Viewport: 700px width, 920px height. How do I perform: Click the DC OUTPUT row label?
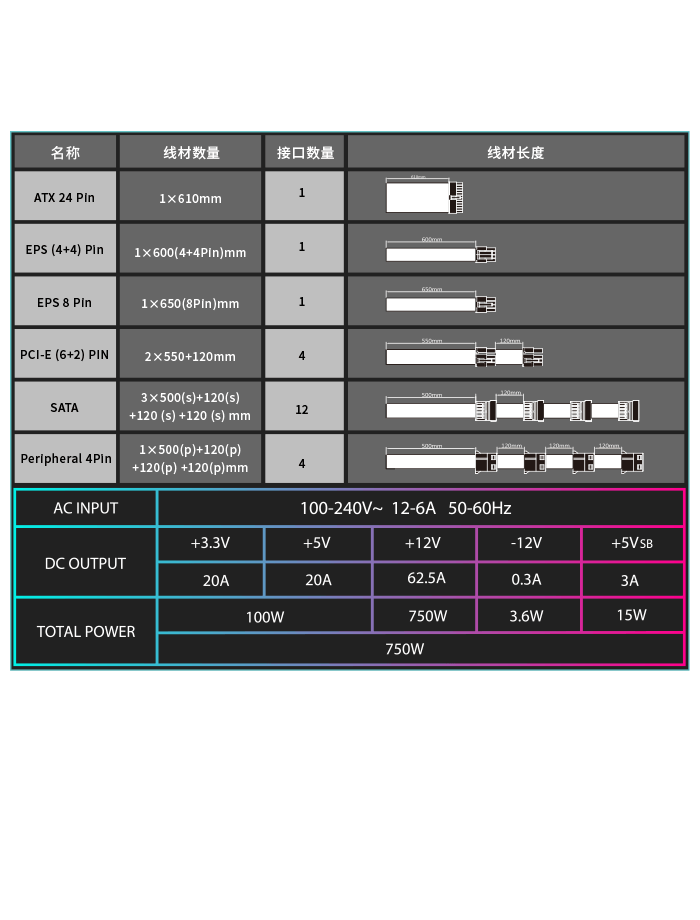pos(86,563)
